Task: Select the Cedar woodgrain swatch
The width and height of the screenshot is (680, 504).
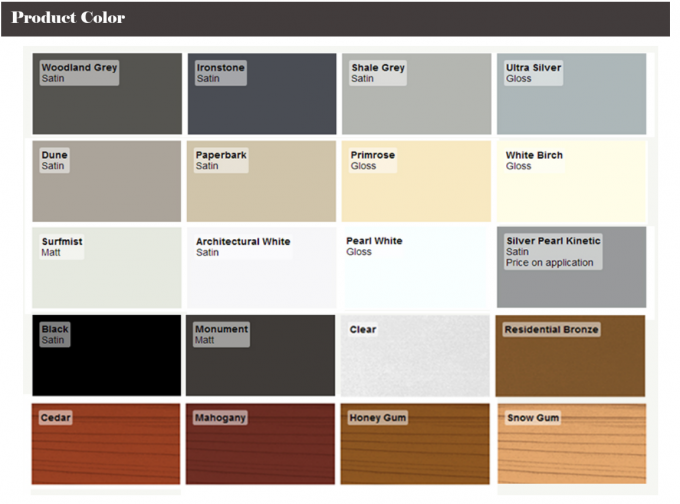Action: pos(107,444)
